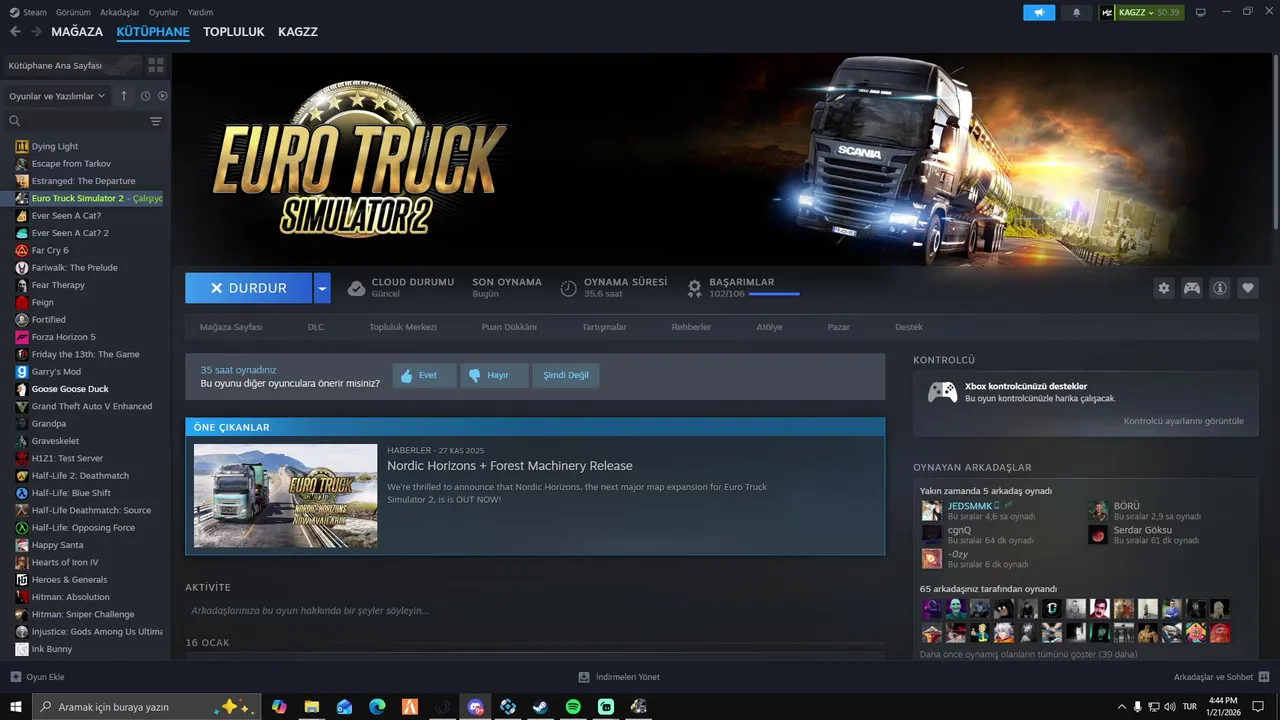Open Nordic Horizons + Forest Machinery headline

510,466
